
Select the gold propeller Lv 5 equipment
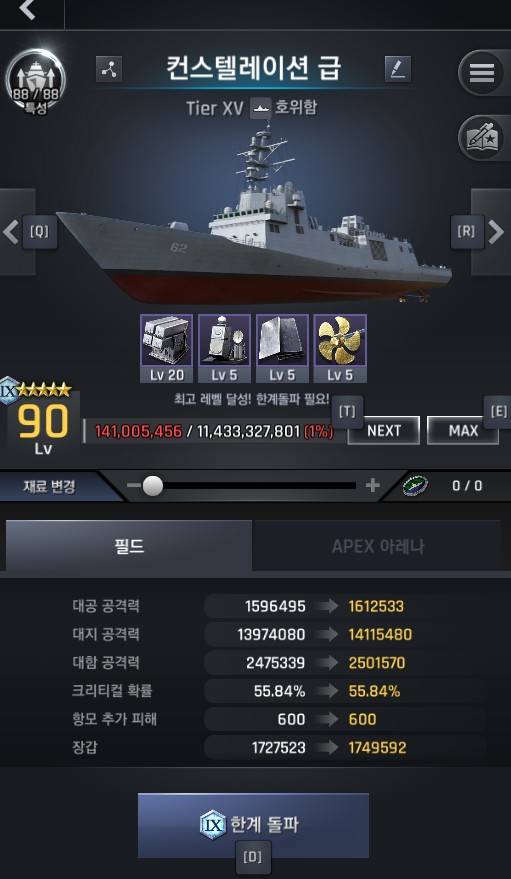pos(340,348)
